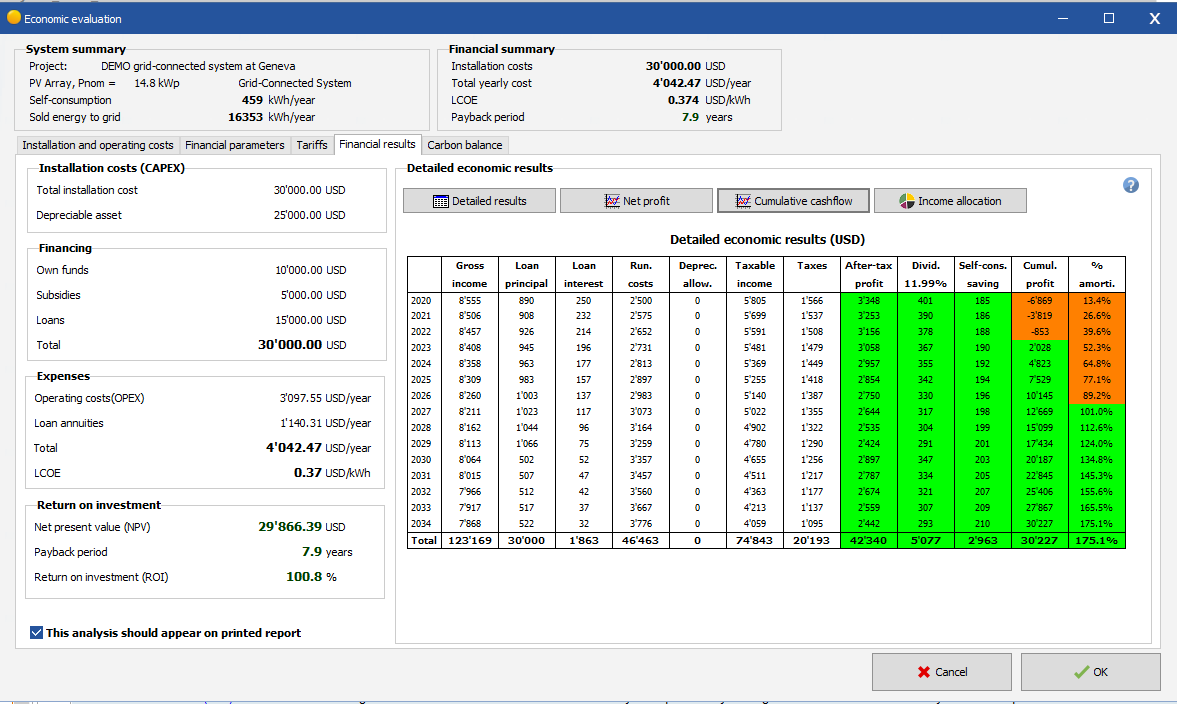
Task: Open the Detailed results table view
Action: coord(480,201)
